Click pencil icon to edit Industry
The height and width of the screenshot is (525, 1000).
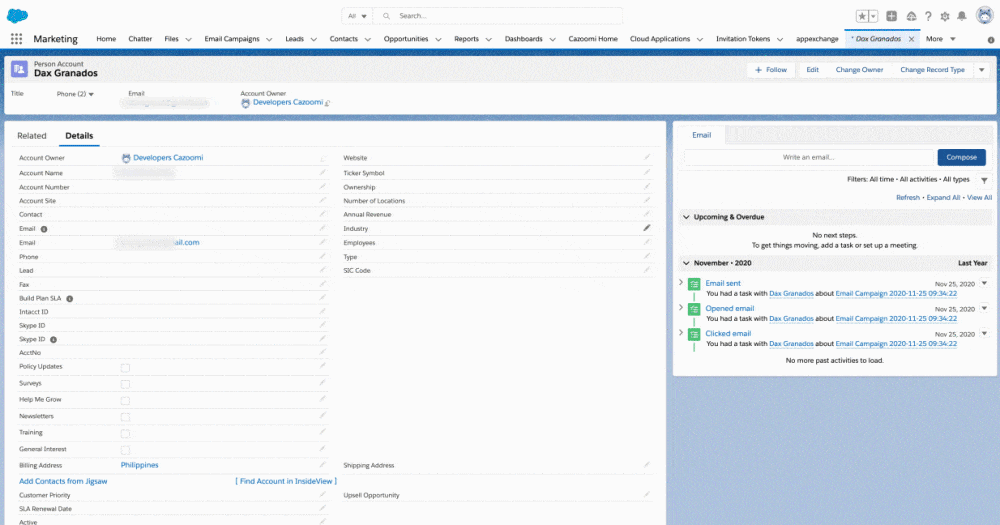click(647, 228)
